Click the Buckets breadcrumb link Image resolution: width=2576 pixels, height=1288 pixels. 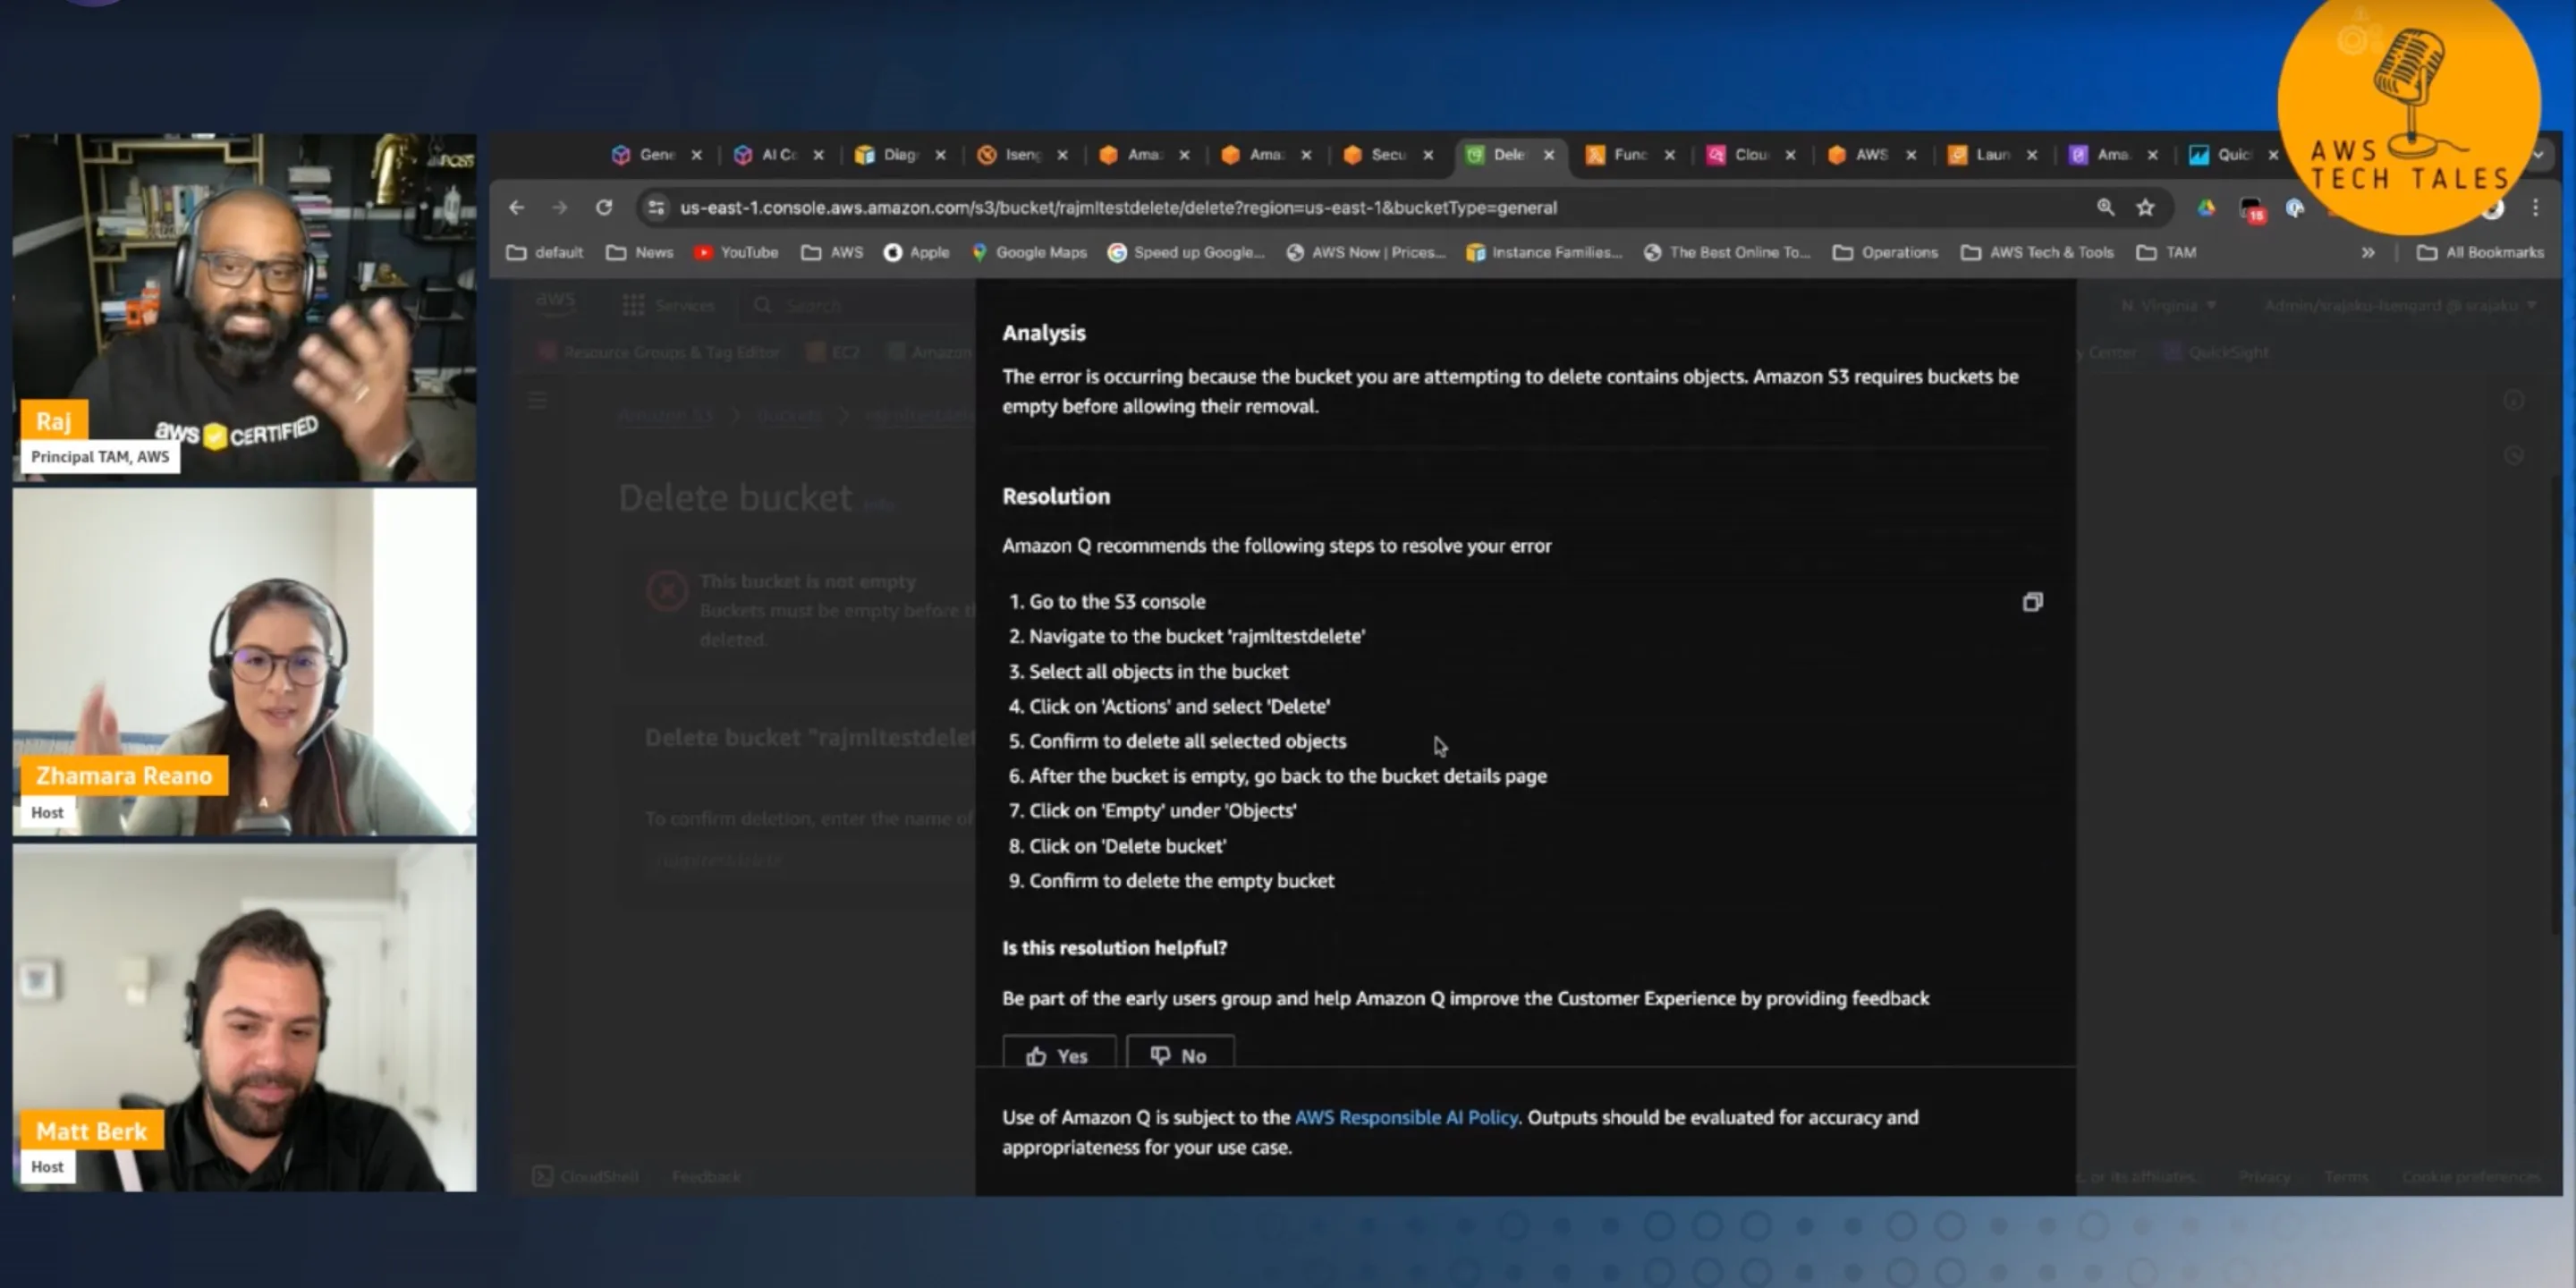[x=788, y=414]
